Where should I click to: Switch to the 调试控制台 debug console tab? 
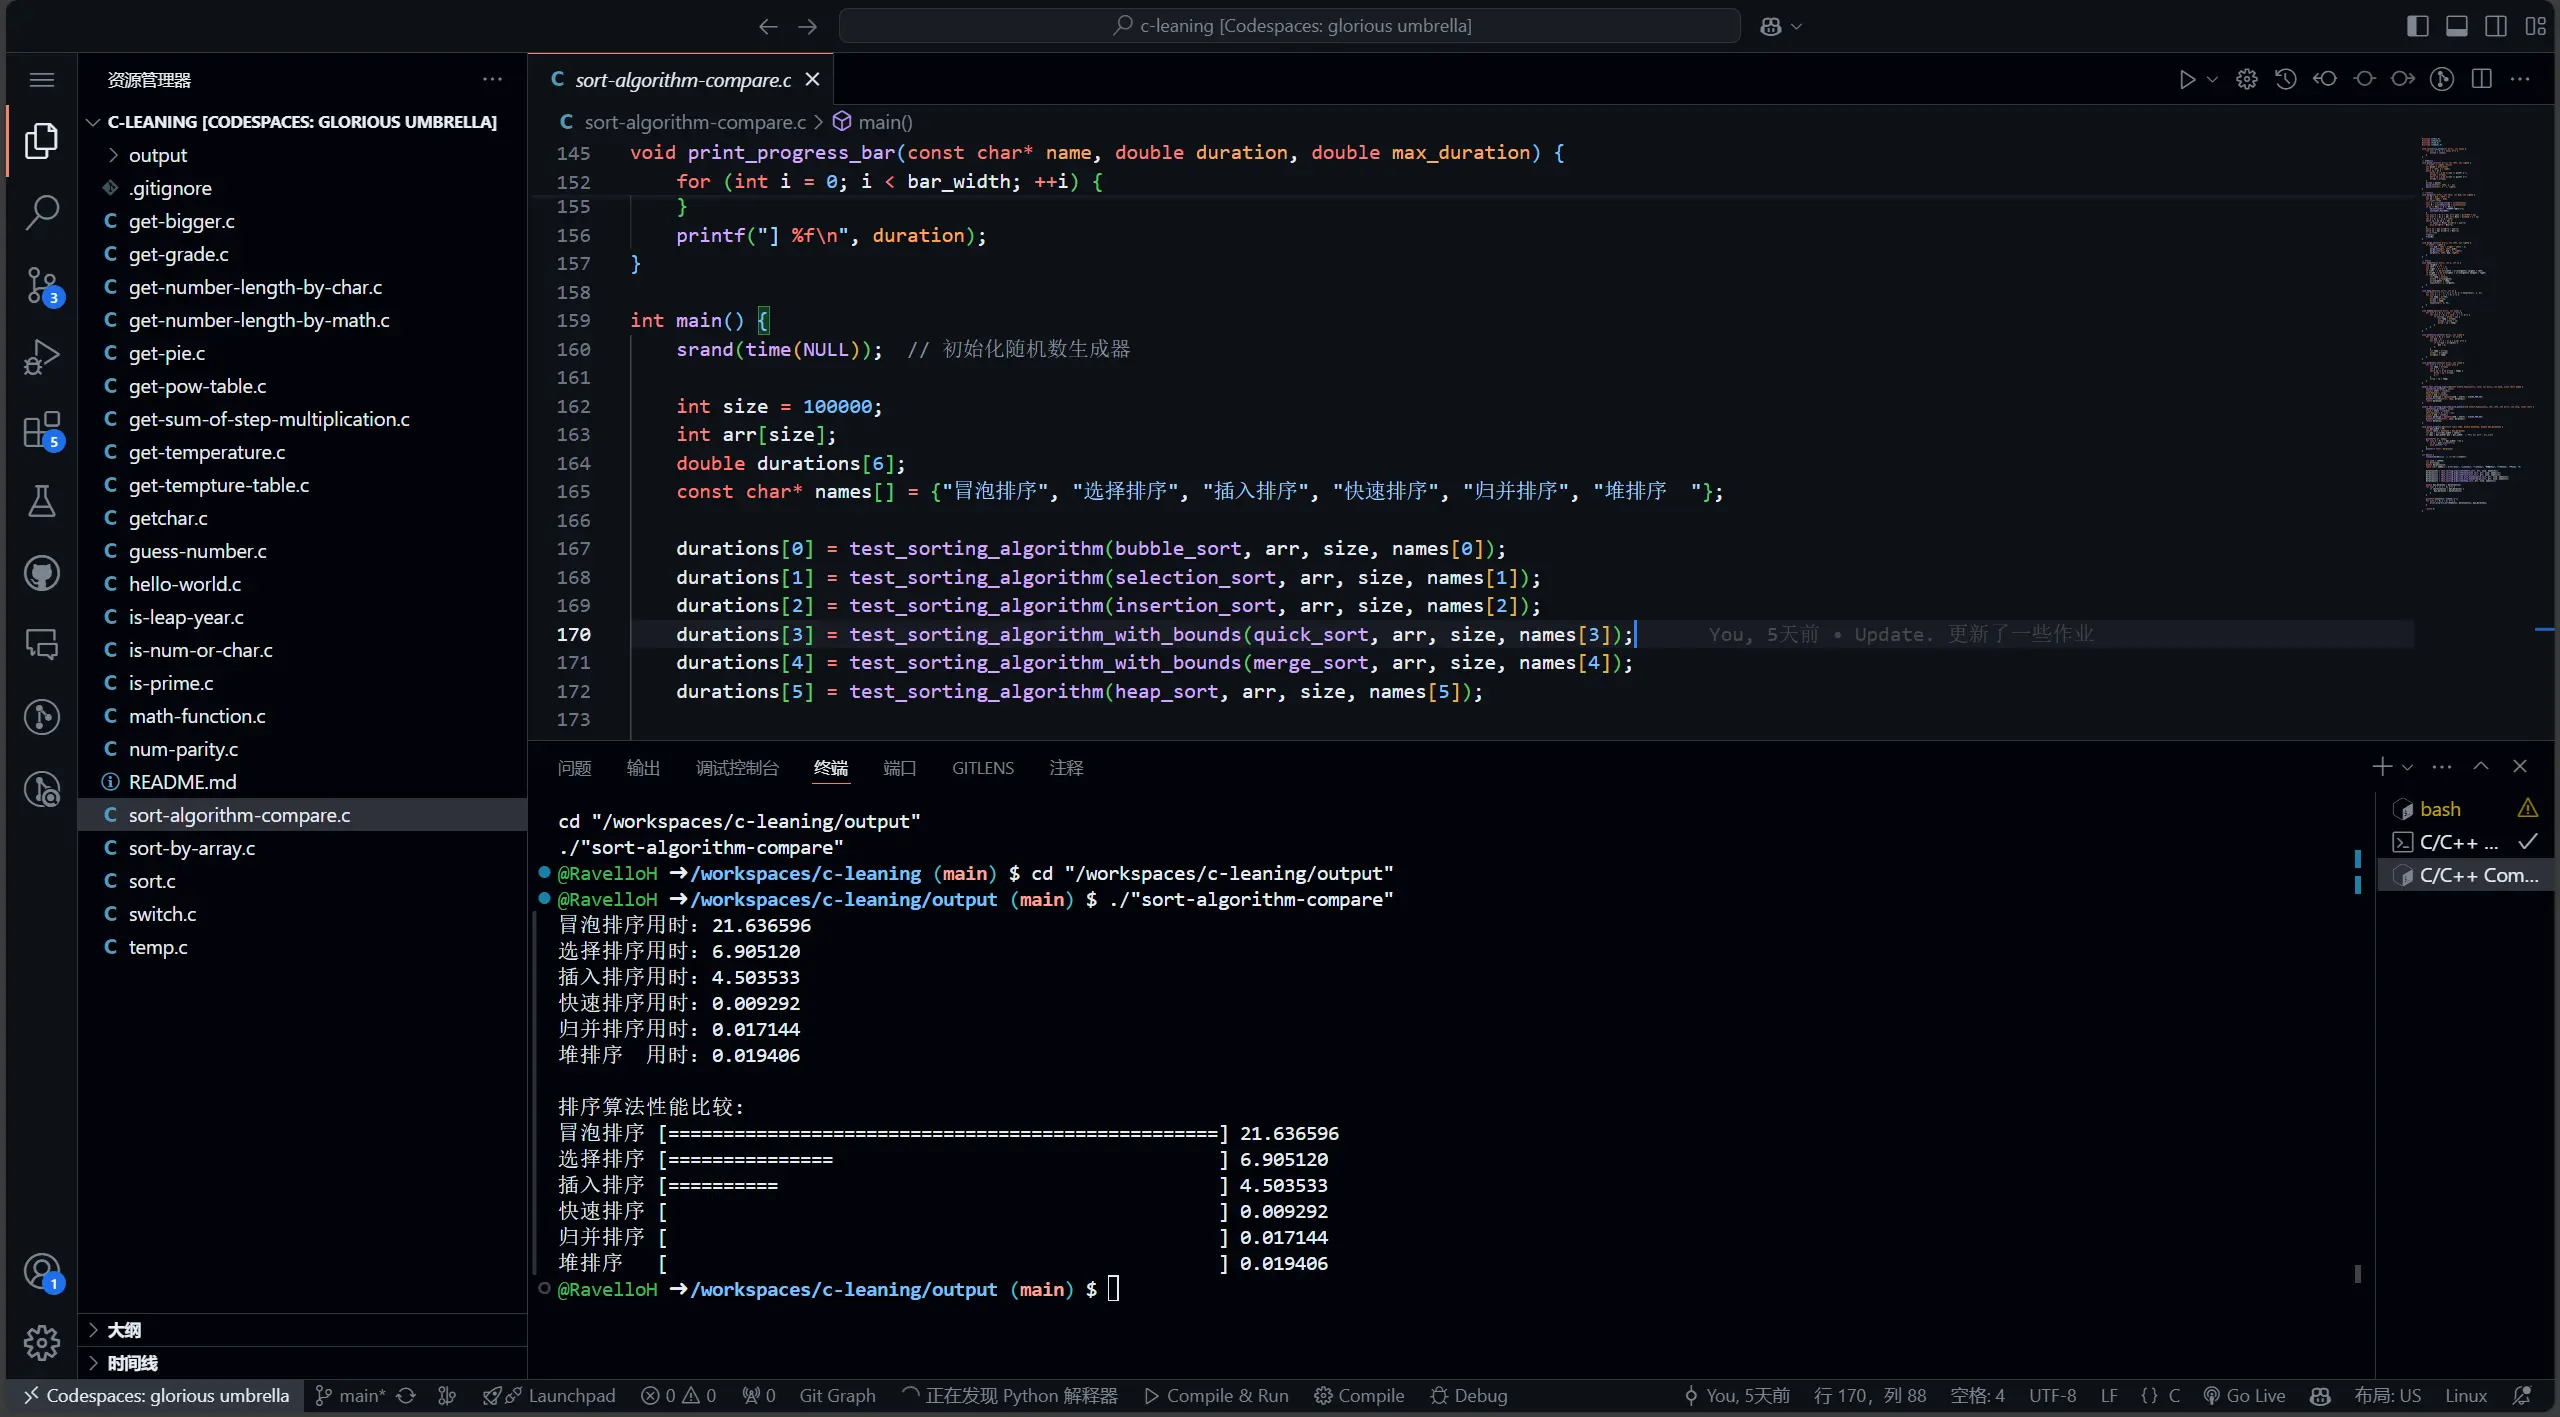[x=737, y=768]
